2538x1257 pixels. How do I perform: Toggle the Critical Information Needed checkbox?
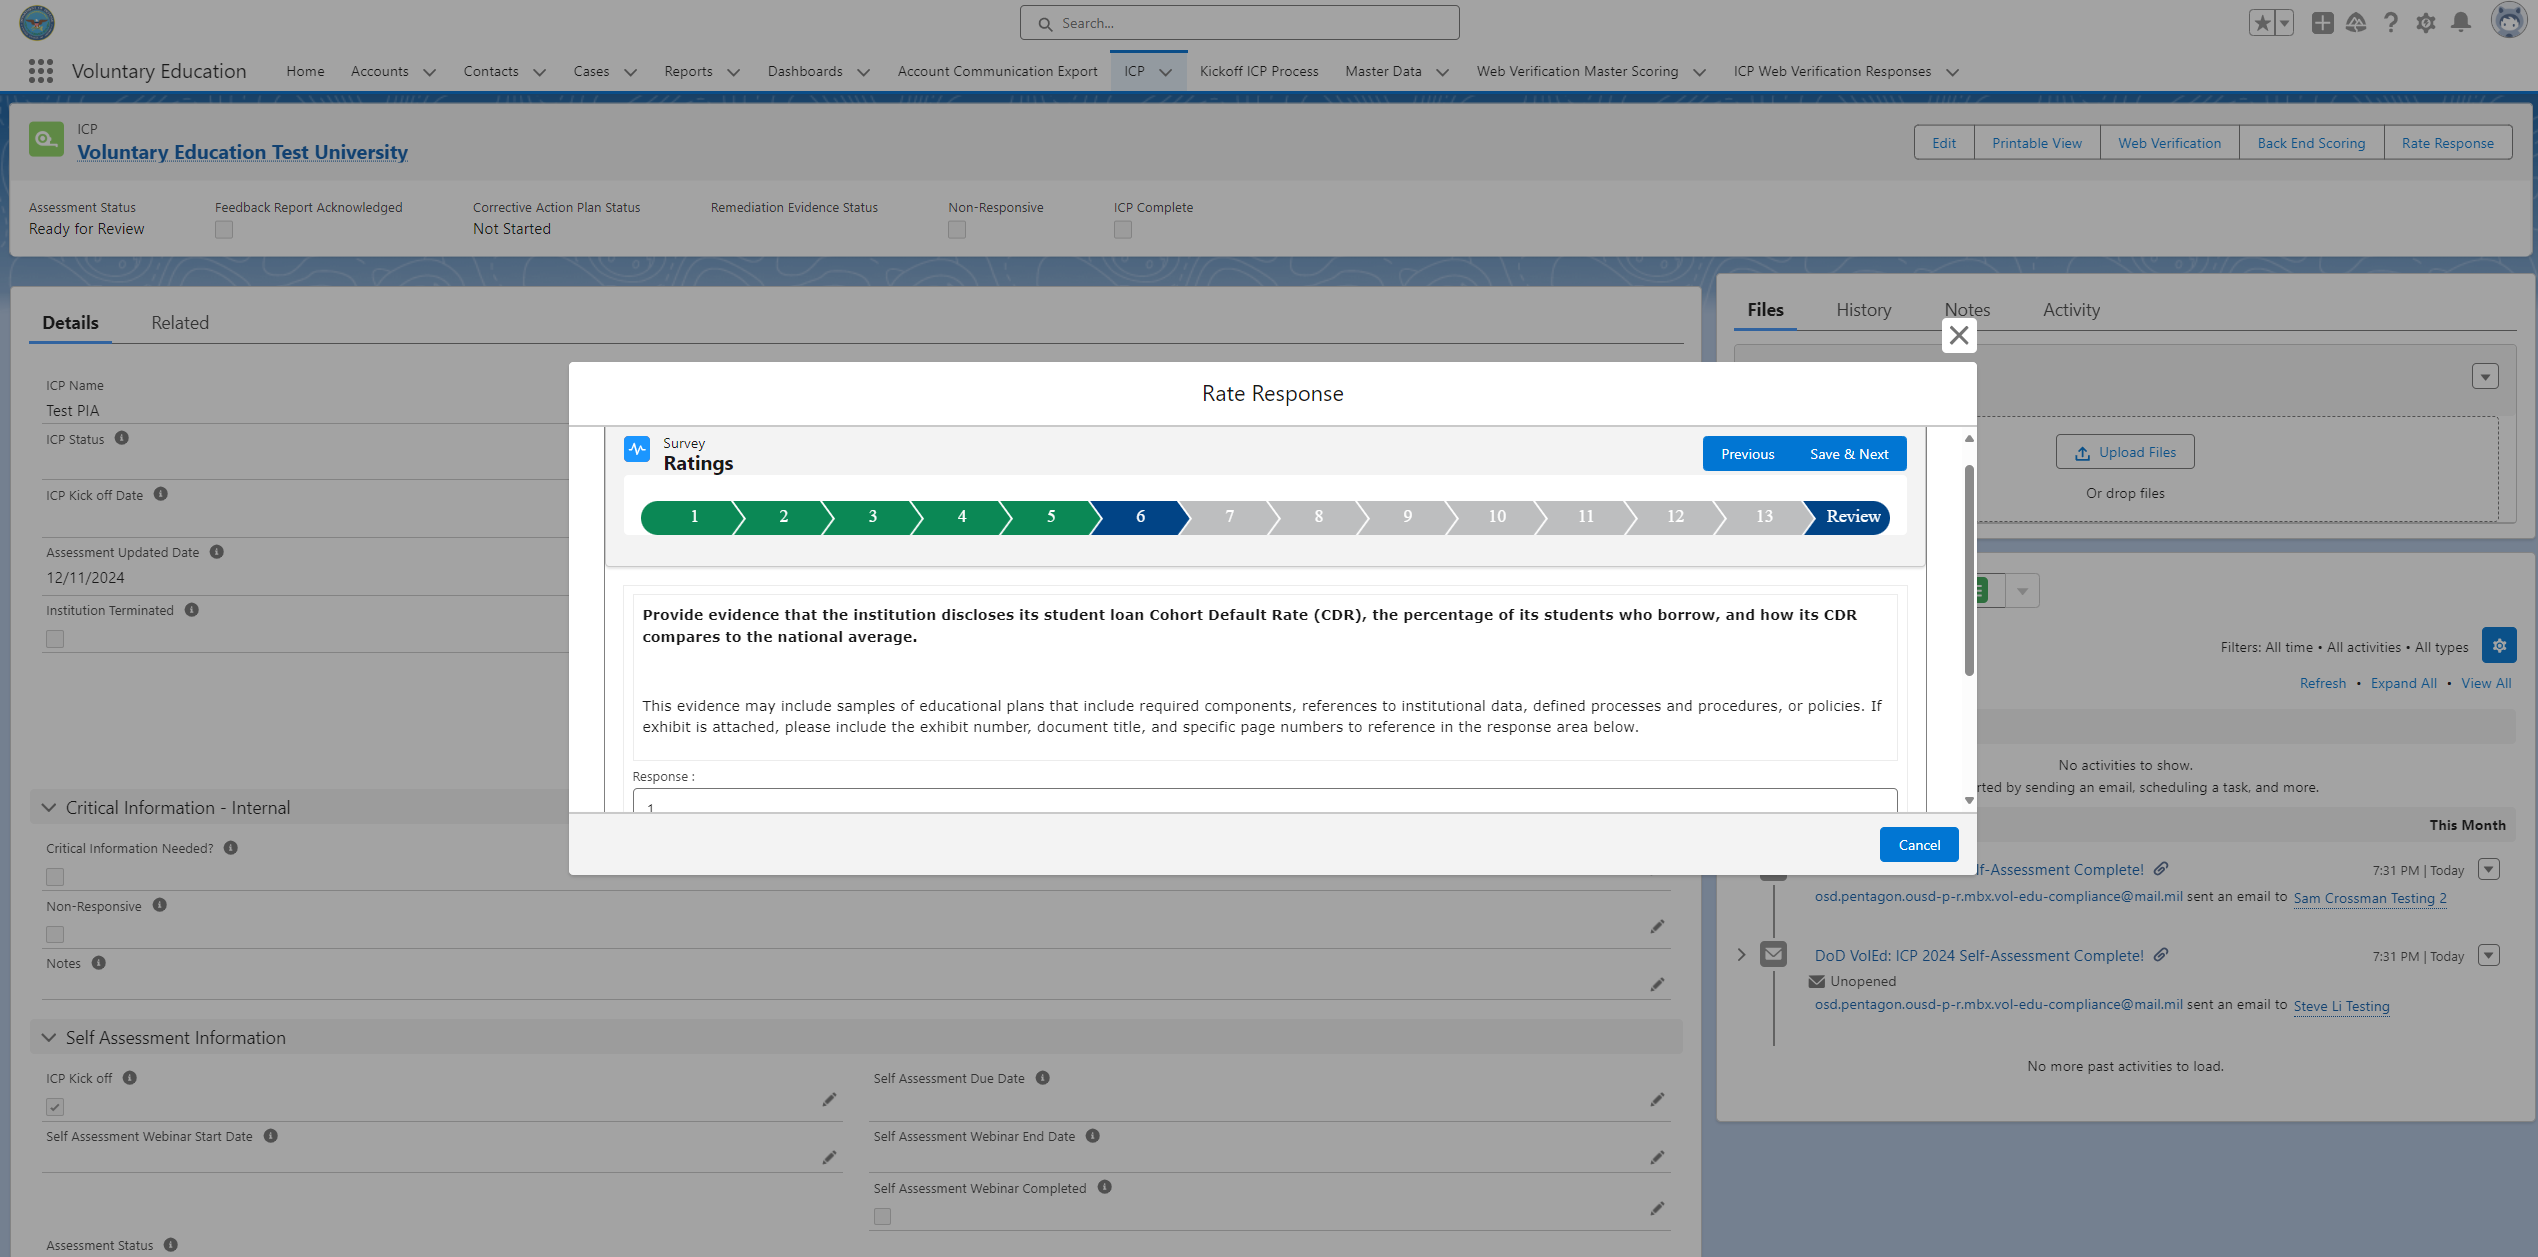coord(55,877)
